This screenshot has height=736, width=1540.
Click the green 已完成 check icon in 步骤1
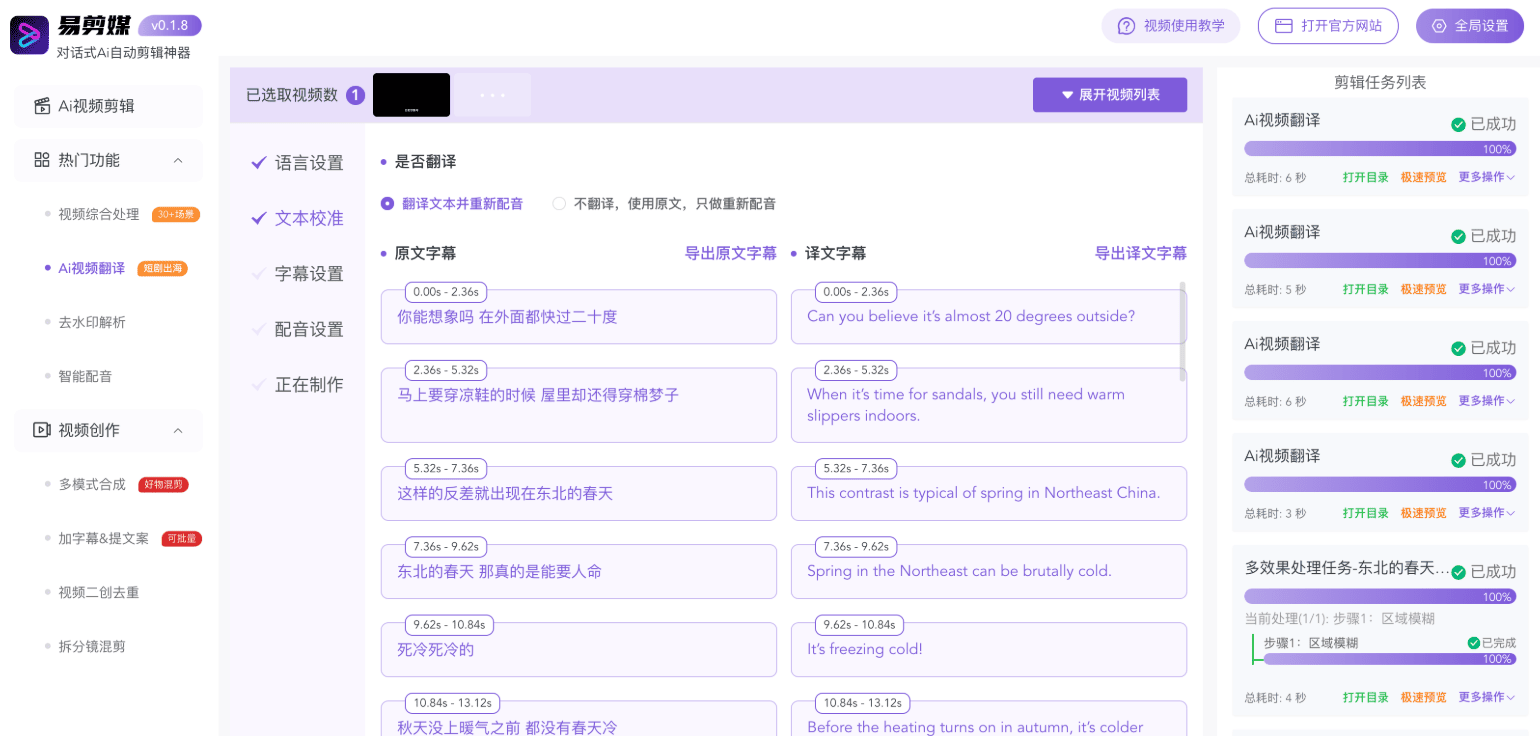[x=1473, y=643]
